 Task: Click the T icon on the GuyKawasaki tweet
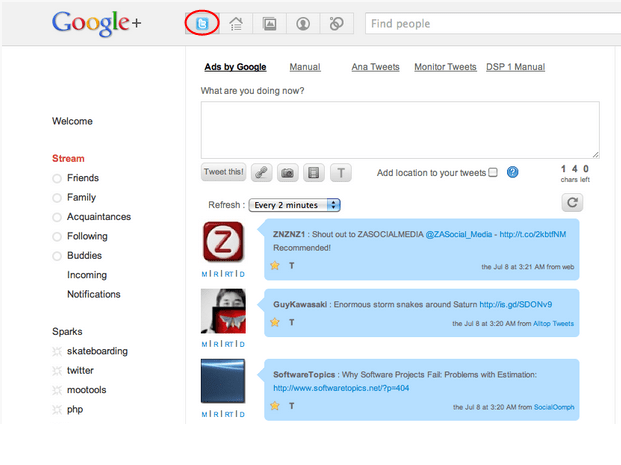click(291, 322)
